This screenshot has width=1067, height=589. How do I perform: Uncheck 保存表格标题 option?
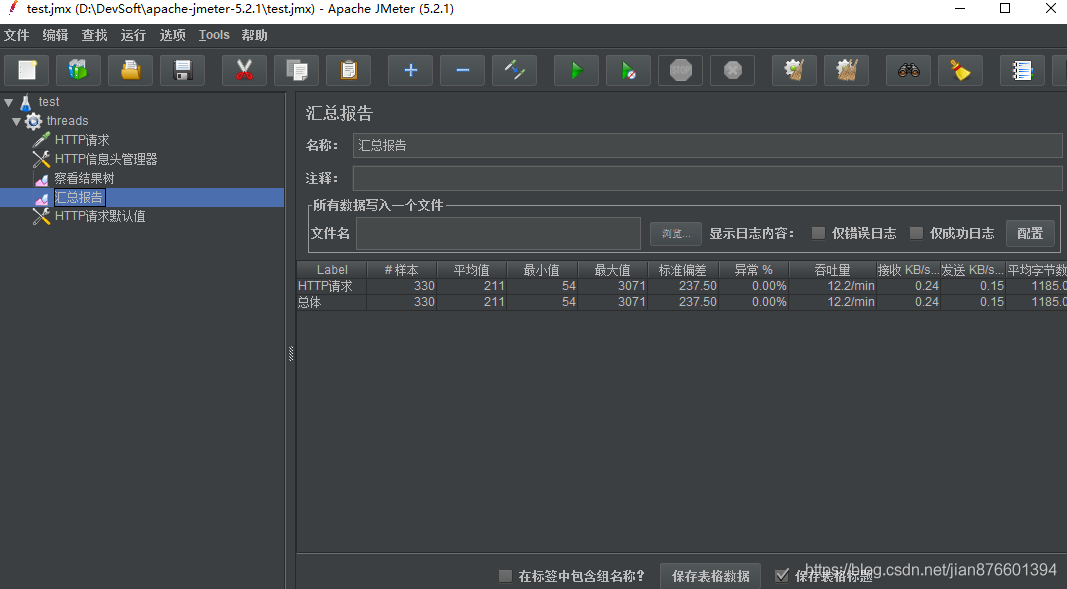(782, 574)
